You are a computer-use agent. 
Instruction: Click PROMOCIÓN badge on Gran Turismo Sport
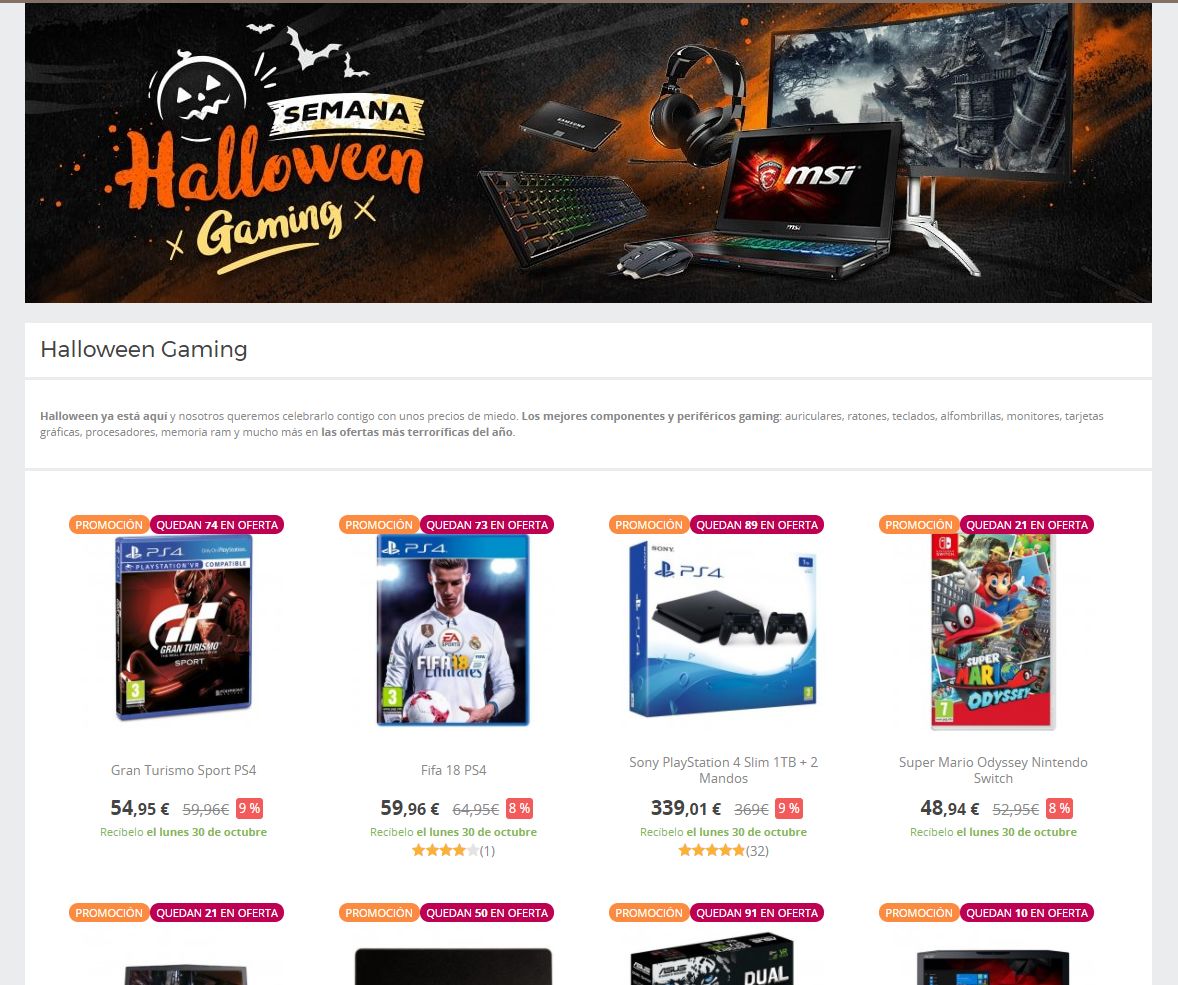coord(109,524)
